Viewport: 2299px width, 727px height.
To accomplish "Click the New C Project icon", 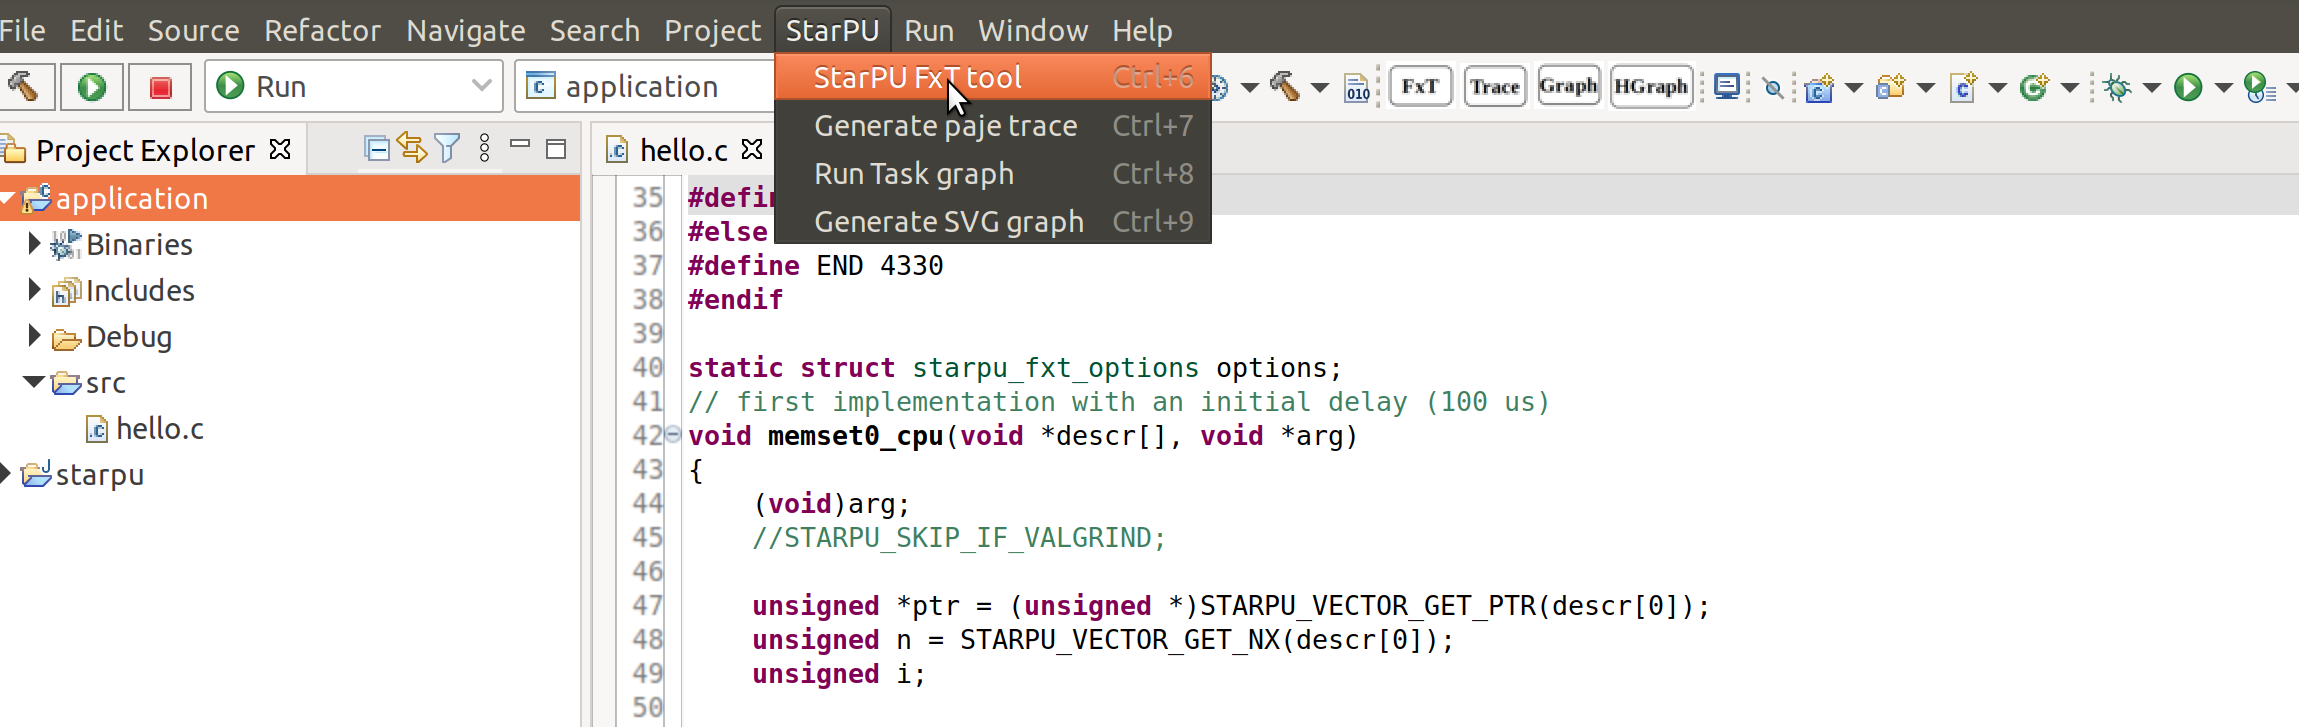I will click(1819, 88).
